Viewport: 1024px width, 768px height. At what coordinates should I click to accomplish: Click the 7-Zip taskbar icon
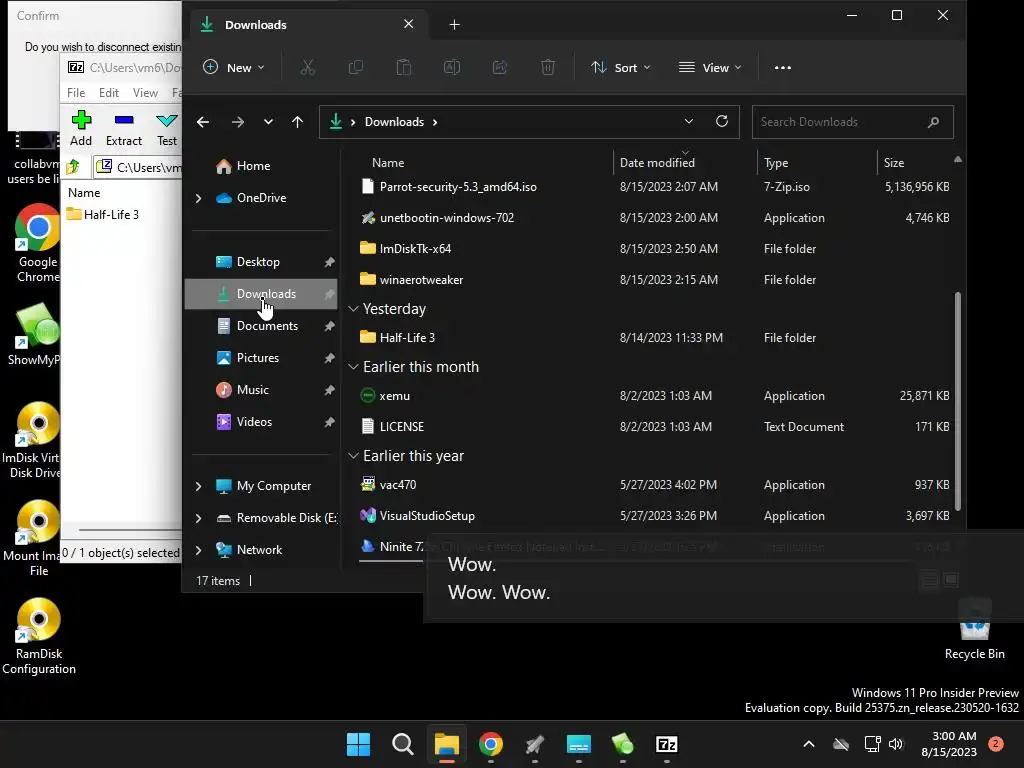coord(667,744)
